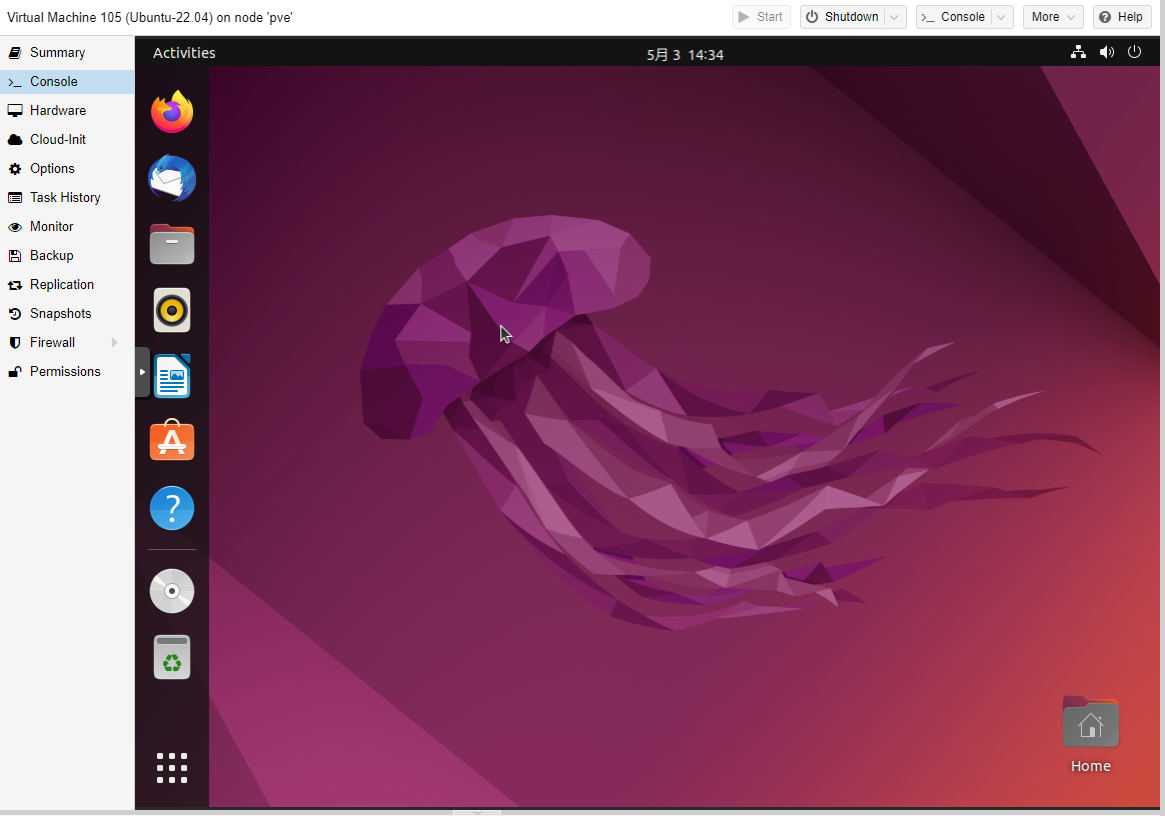The height and width of the screenshot is (816, 1165).
Task: Toggle the noVNC control panel handle
Action: (x=142, y=372)
